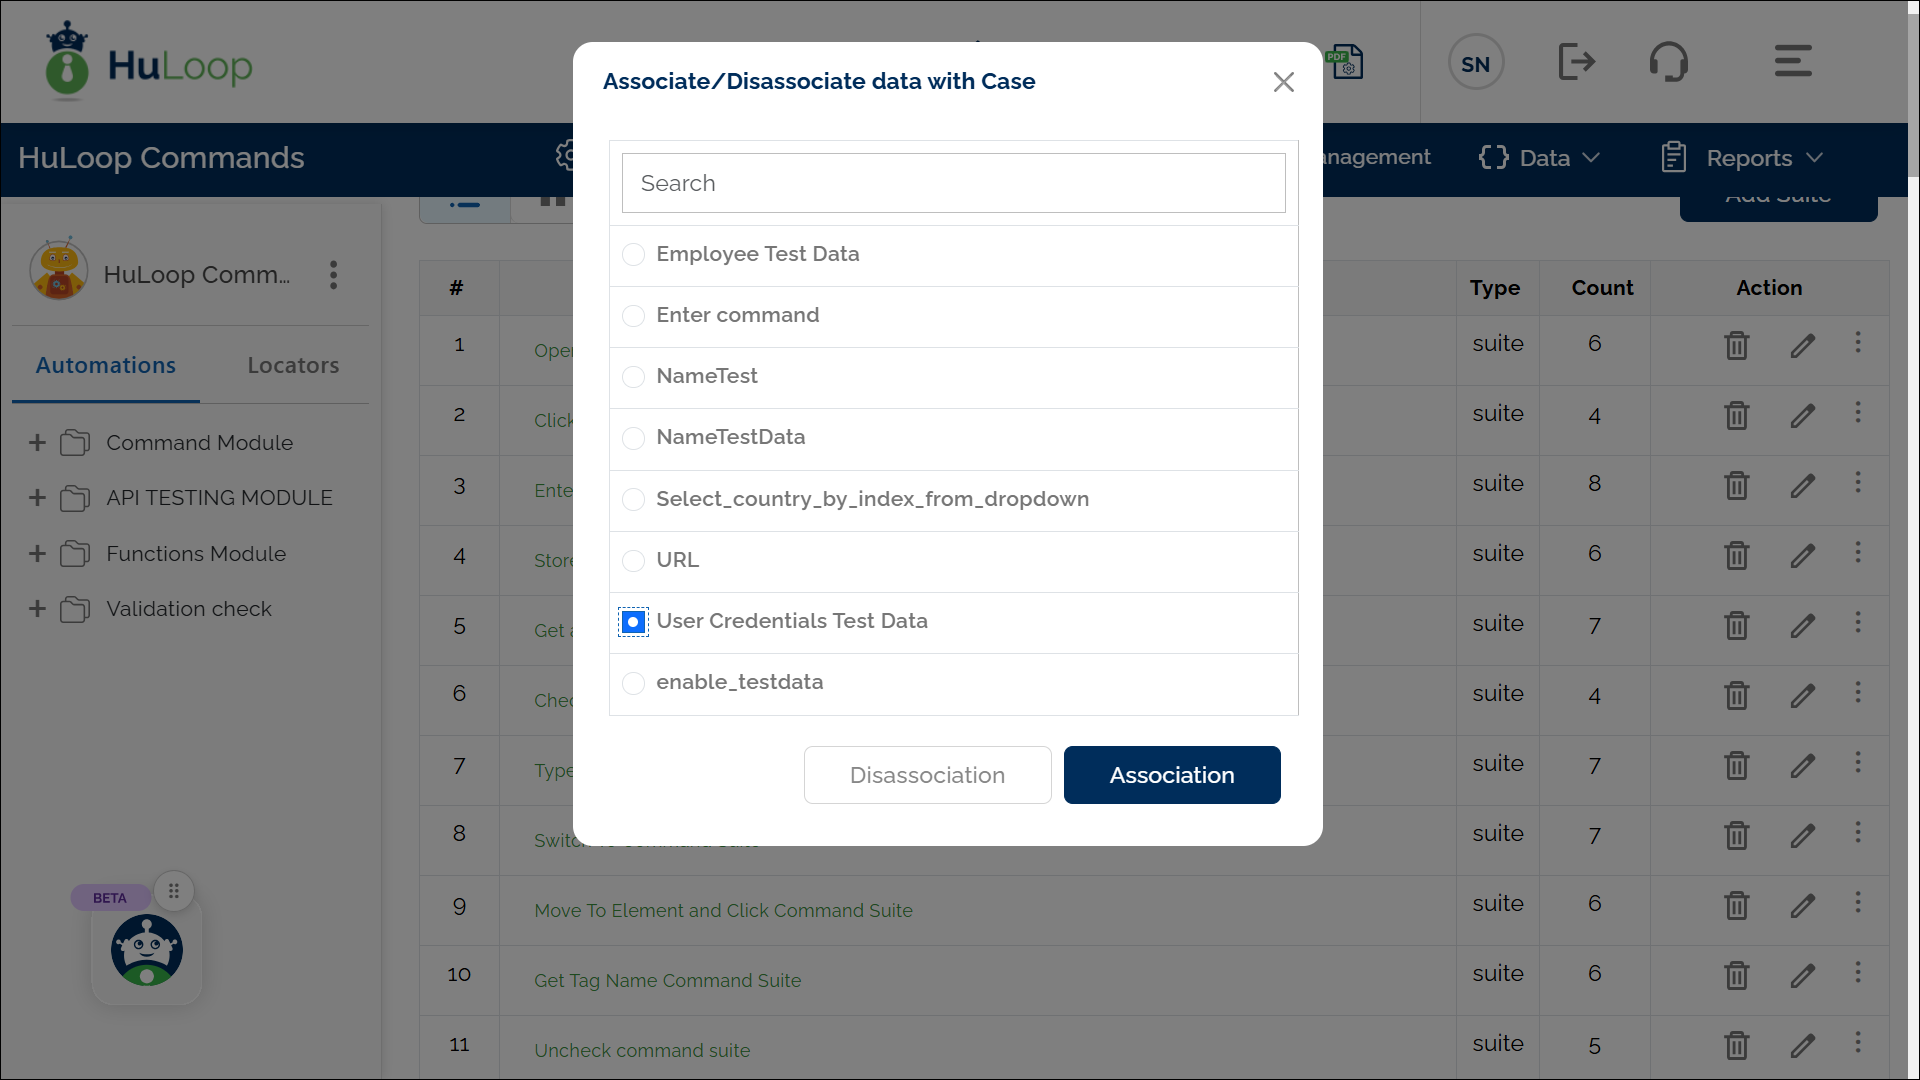Image resolution: width=1920 pixels, height=1080 pixels.
Task: Click the Association button
Action: (x=1171, y=775)
